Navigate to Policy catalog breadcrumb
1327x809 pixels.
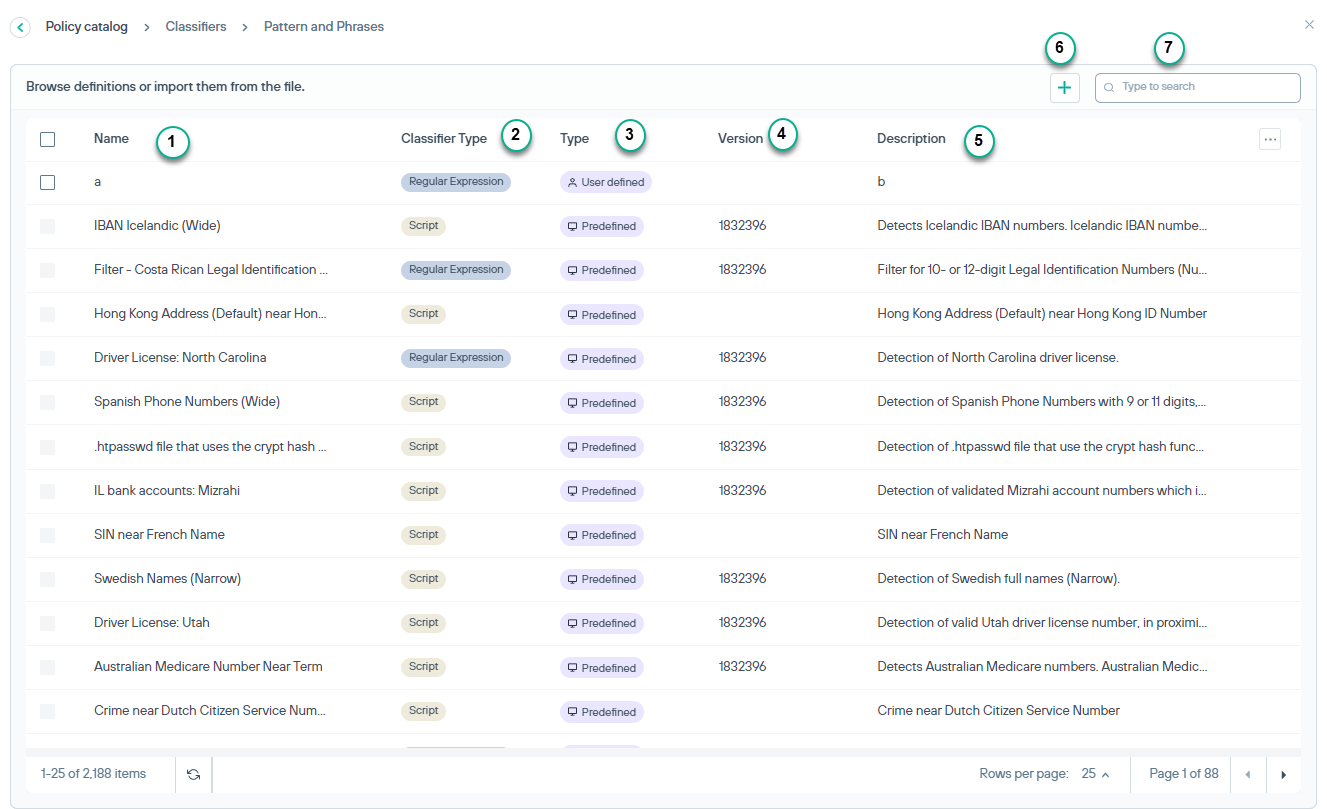click(x=87, y=27)
